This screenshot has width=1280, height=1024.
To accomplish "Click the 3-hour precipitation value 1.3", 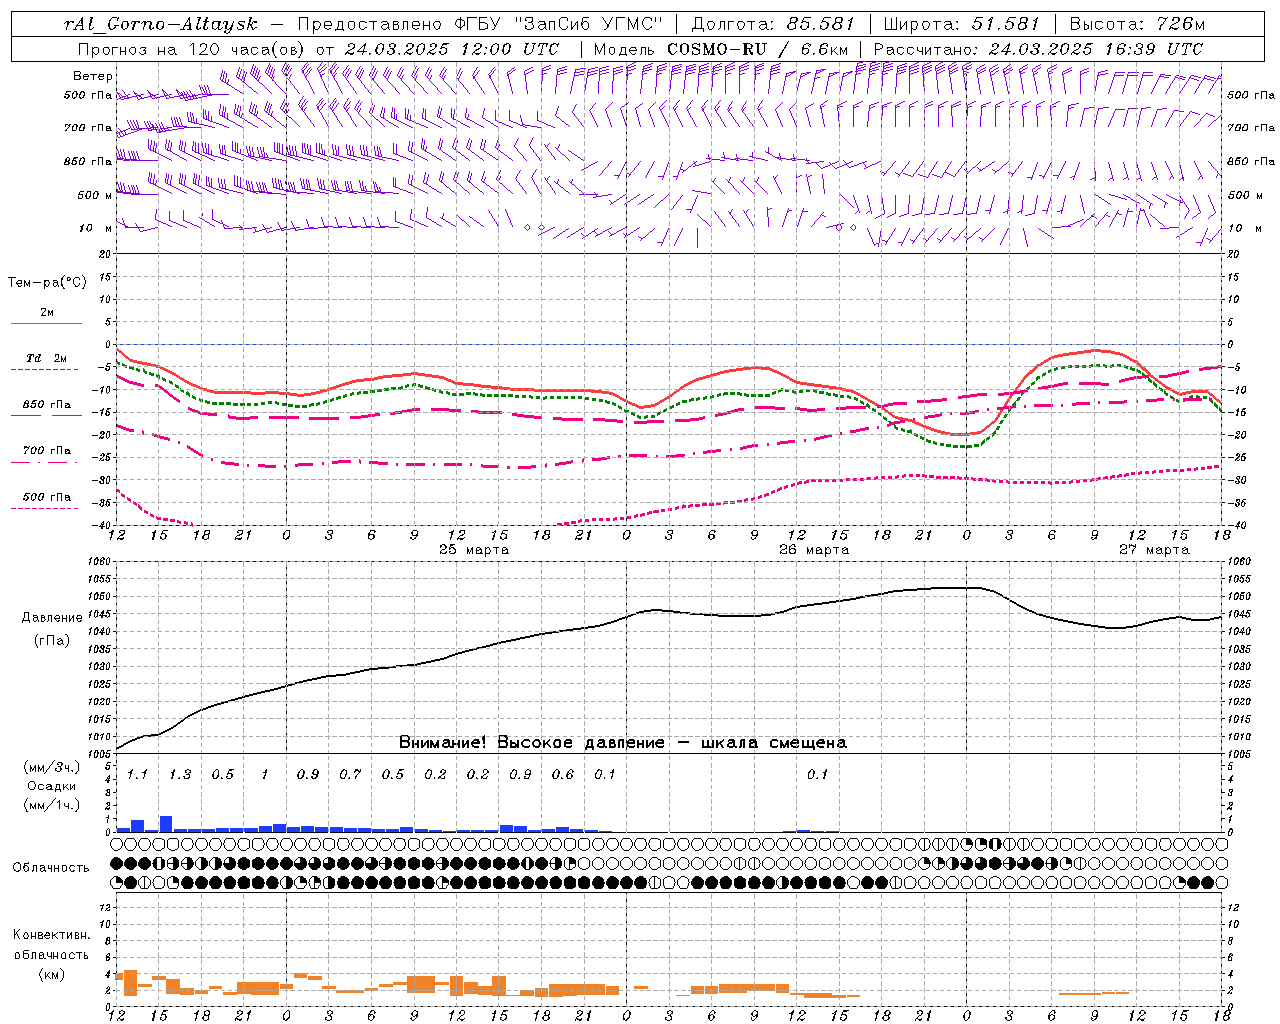I will pos(180,775).
